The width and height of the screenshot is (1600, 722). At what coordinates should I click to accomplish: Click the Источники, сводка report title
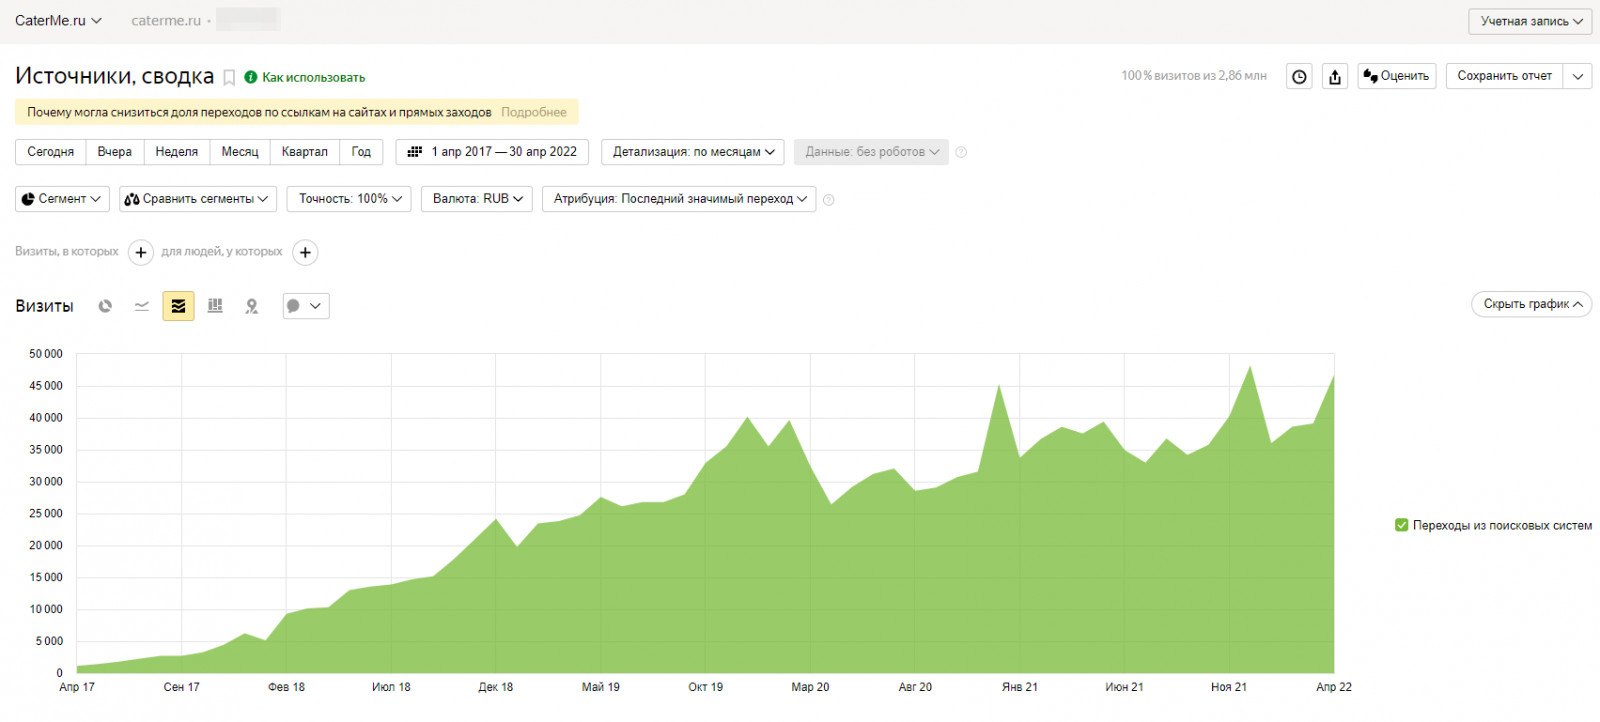[115, 76]
